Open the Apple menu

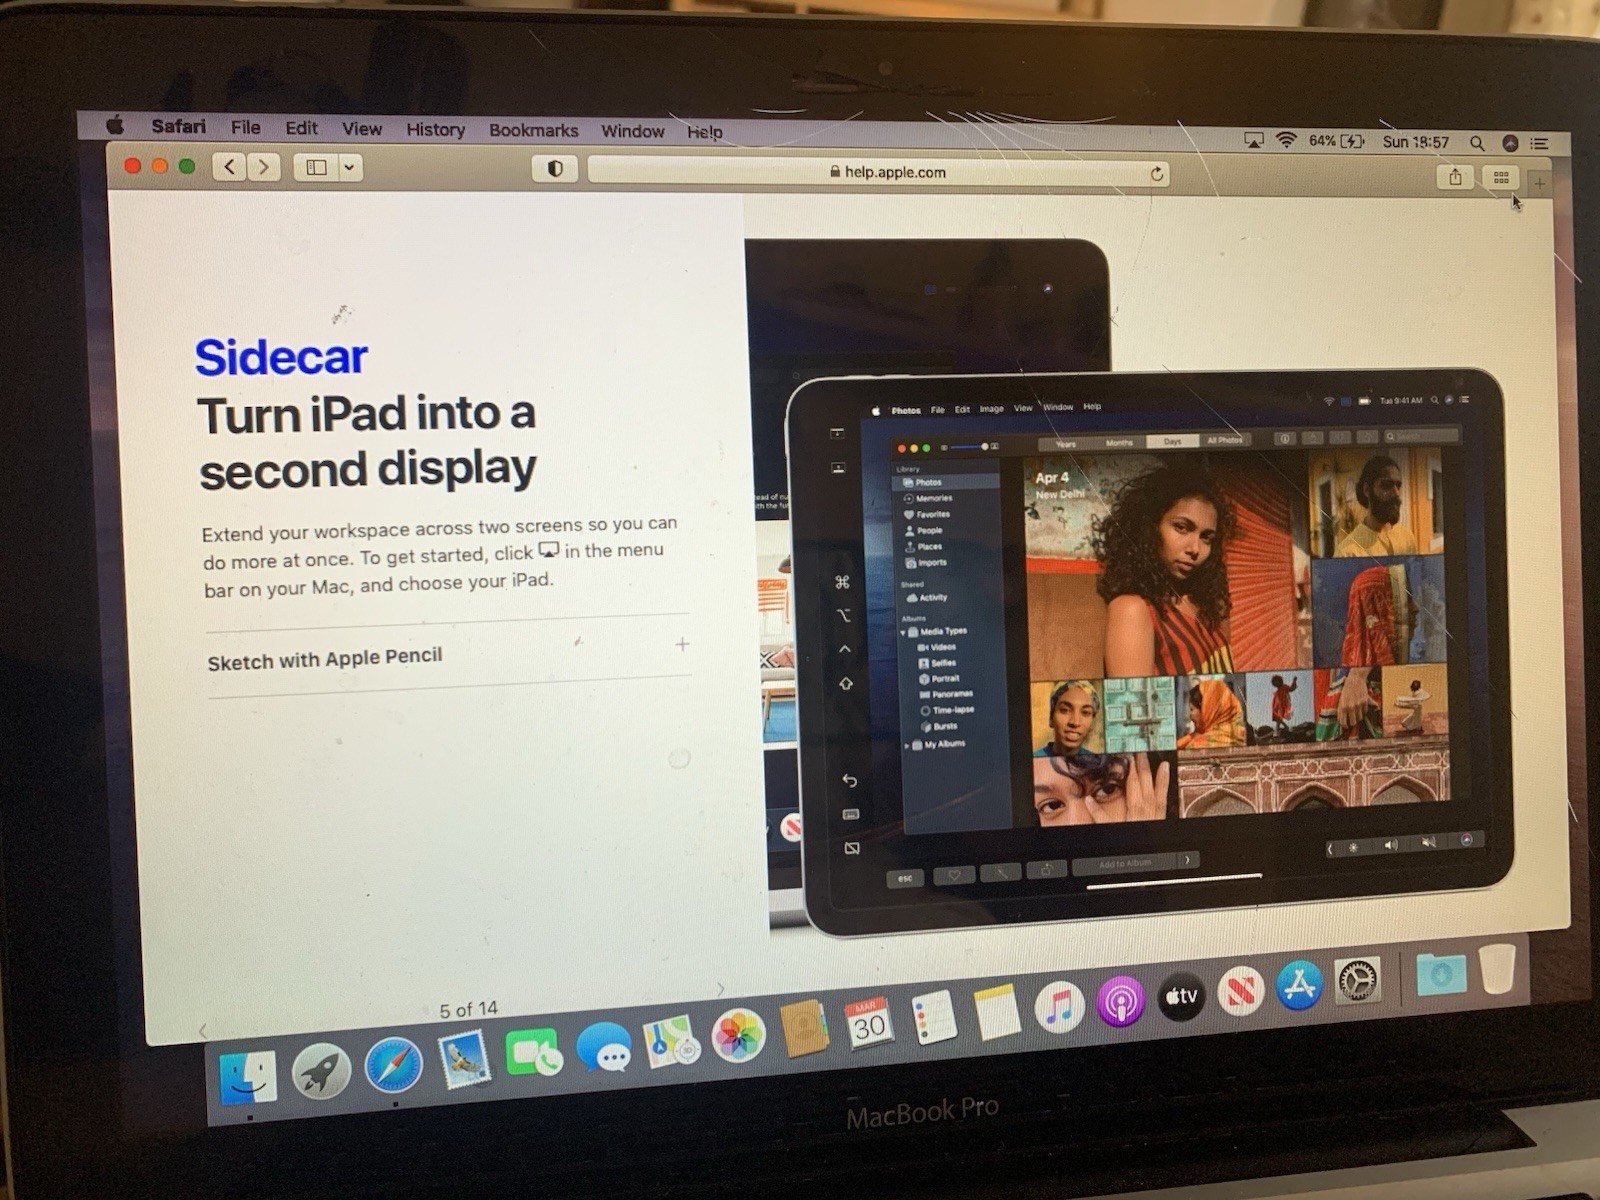click(115, 125)
